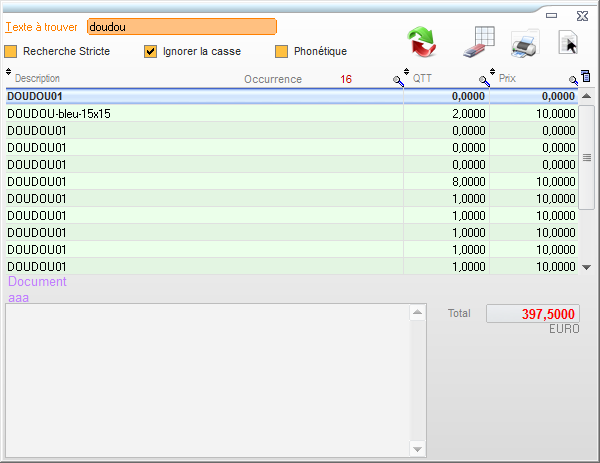This screenshot has height=463, width=600.
Task: Select the row with quantity 8,0000
Action: pyautogui.click(x=200, y=182)
